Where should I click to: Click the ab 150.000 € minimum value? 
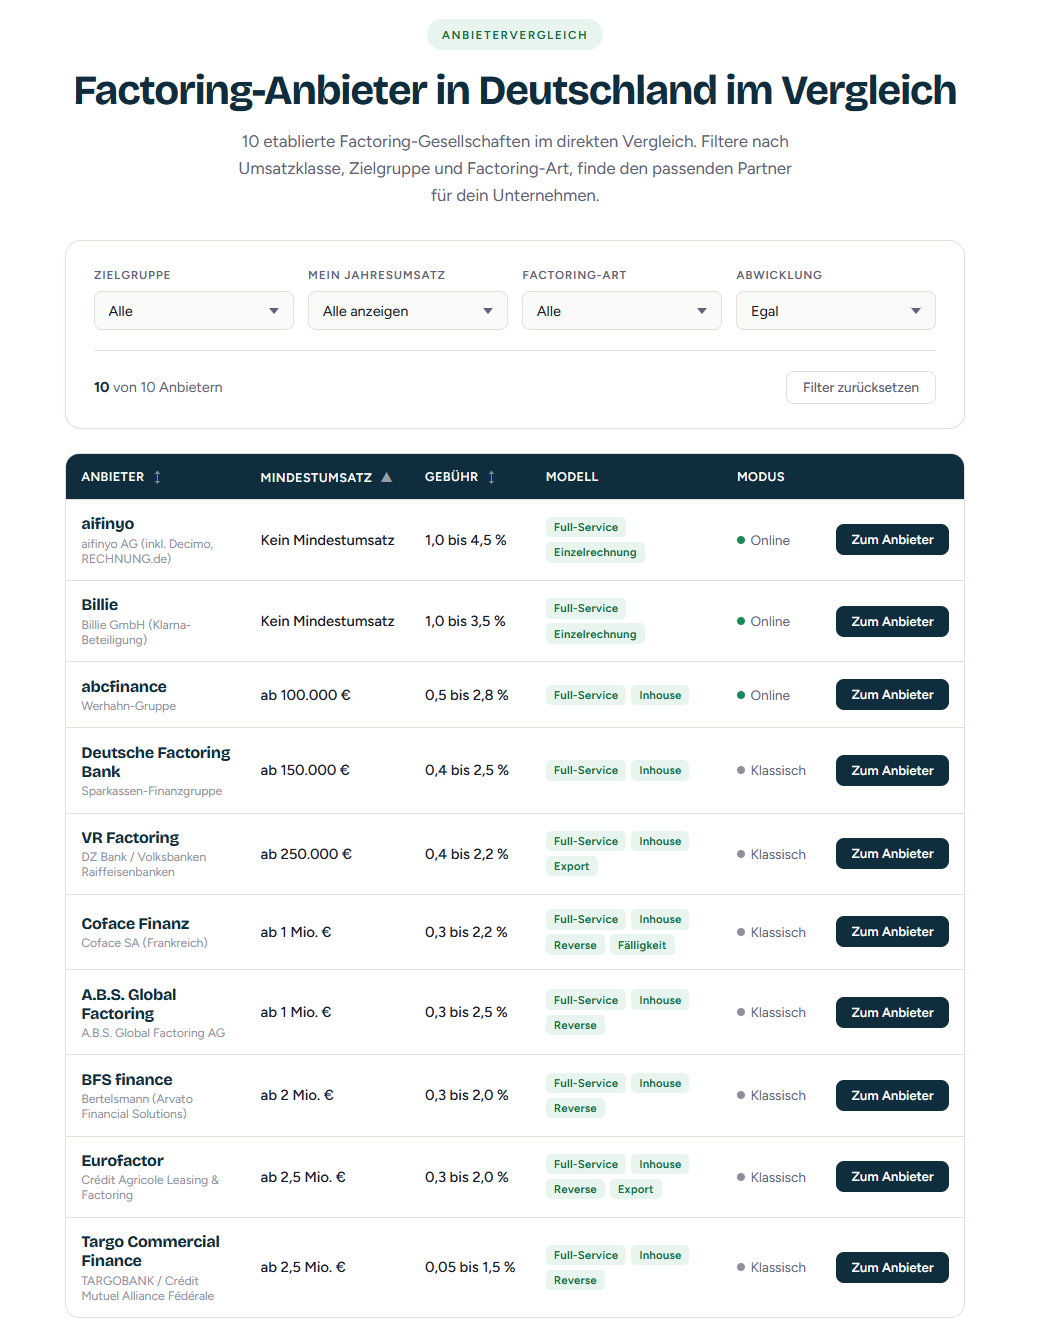(x=305, y=770)
